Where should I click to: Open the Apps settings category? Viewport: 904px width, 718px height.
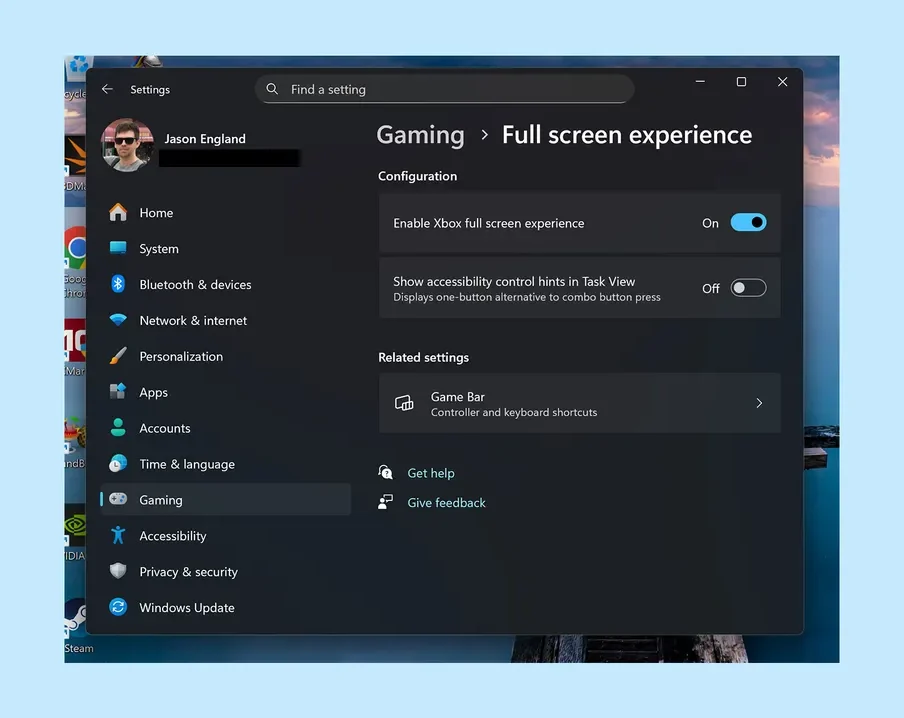coord(154,392)
